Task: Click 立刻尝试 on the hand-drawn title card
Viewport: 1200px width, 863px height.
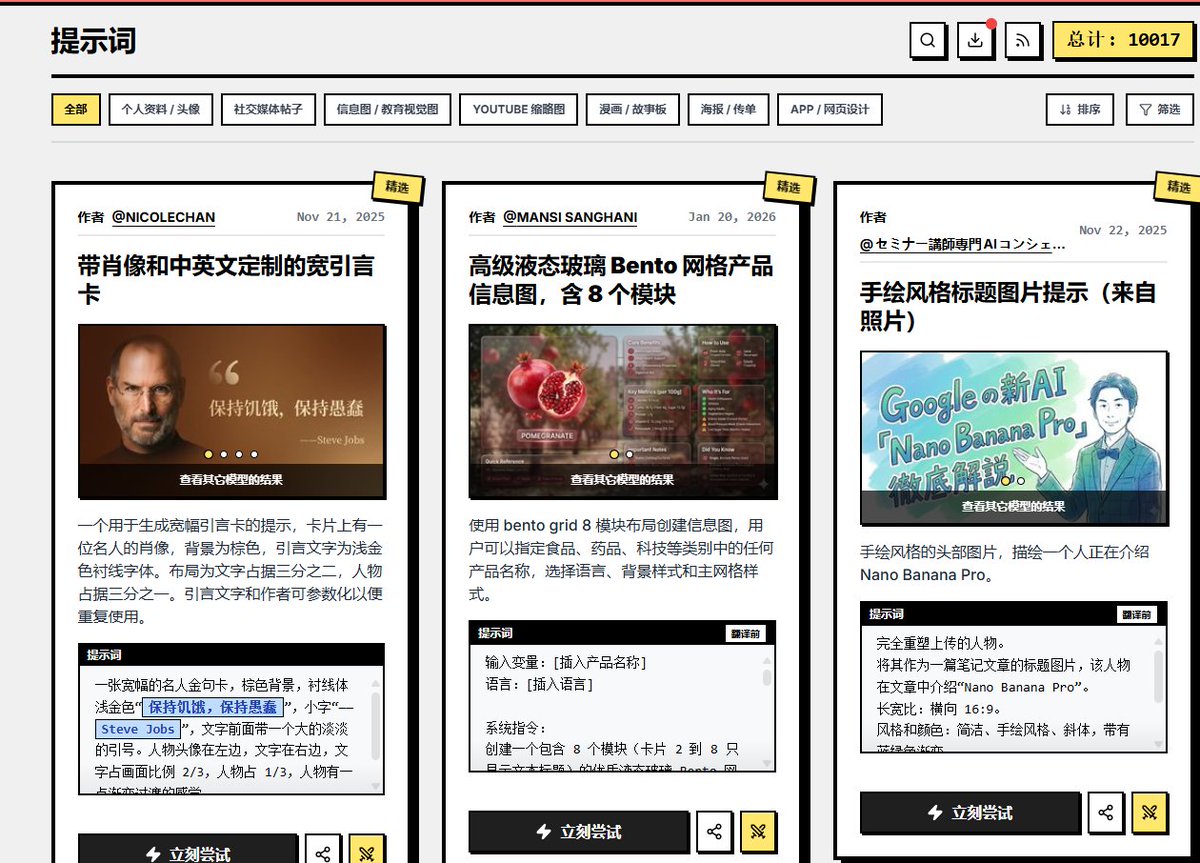Action: 970,813
